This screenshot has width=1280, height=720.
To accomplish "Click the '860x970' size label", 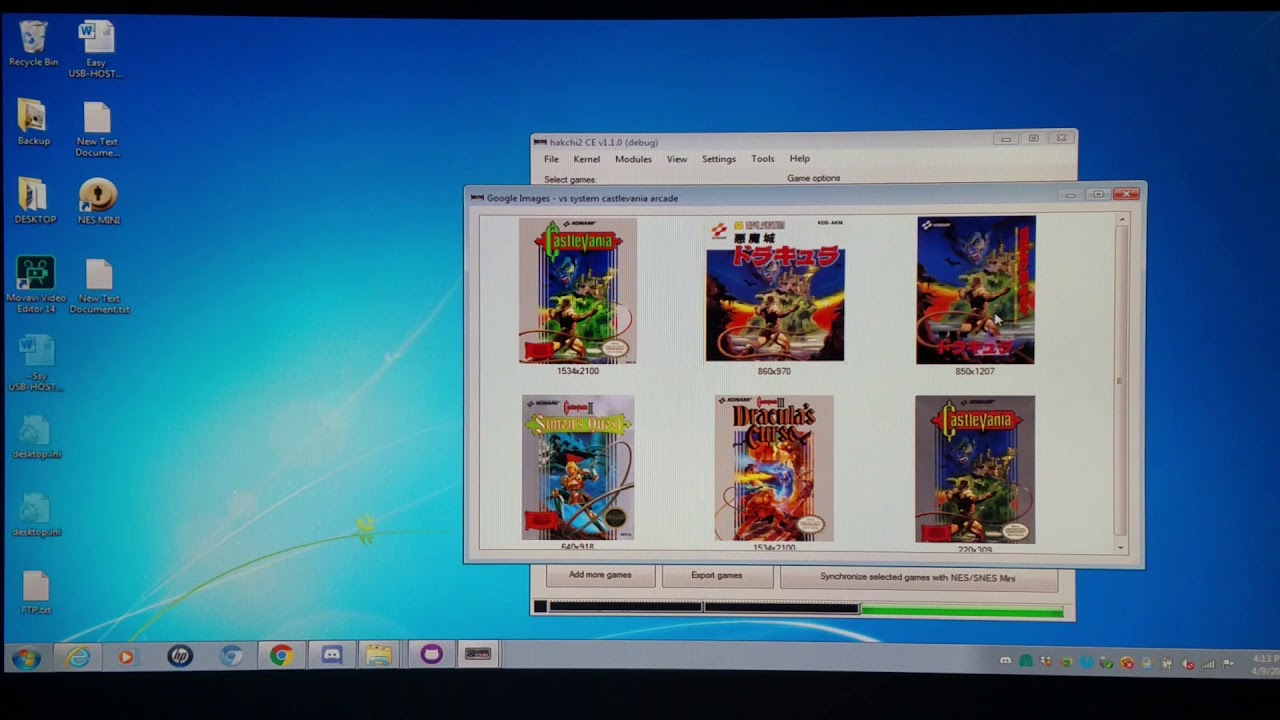I will click(x=774, y=371).
